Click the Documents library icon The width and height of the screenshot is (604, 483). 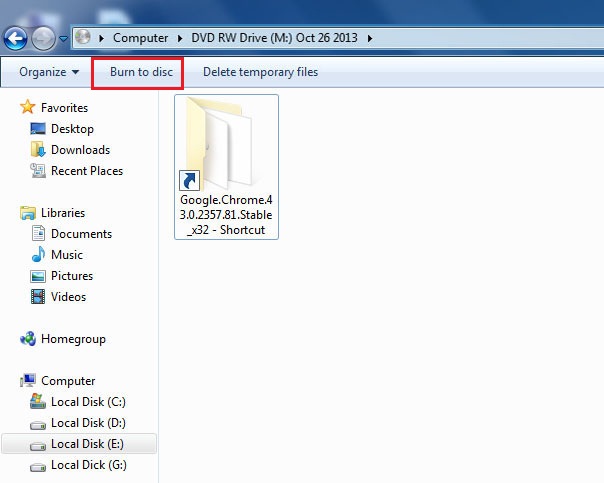tap(38, 233)
